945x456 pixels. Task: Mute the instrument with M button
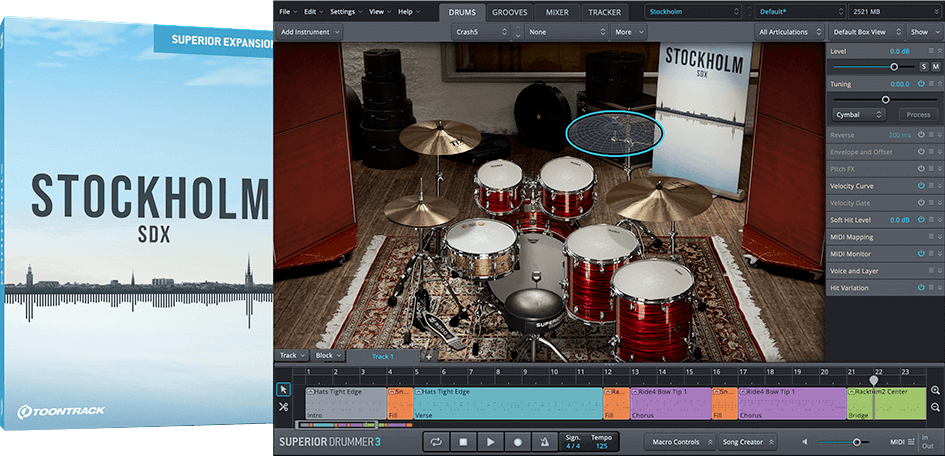pos(936,67)
